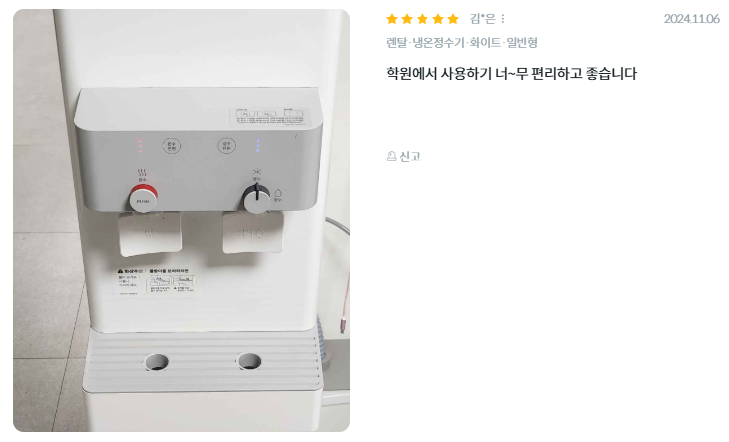The width and height of the screenshot is (729, 442).
Task: Click the review date 2024.11.06
Action: point(691,19)
